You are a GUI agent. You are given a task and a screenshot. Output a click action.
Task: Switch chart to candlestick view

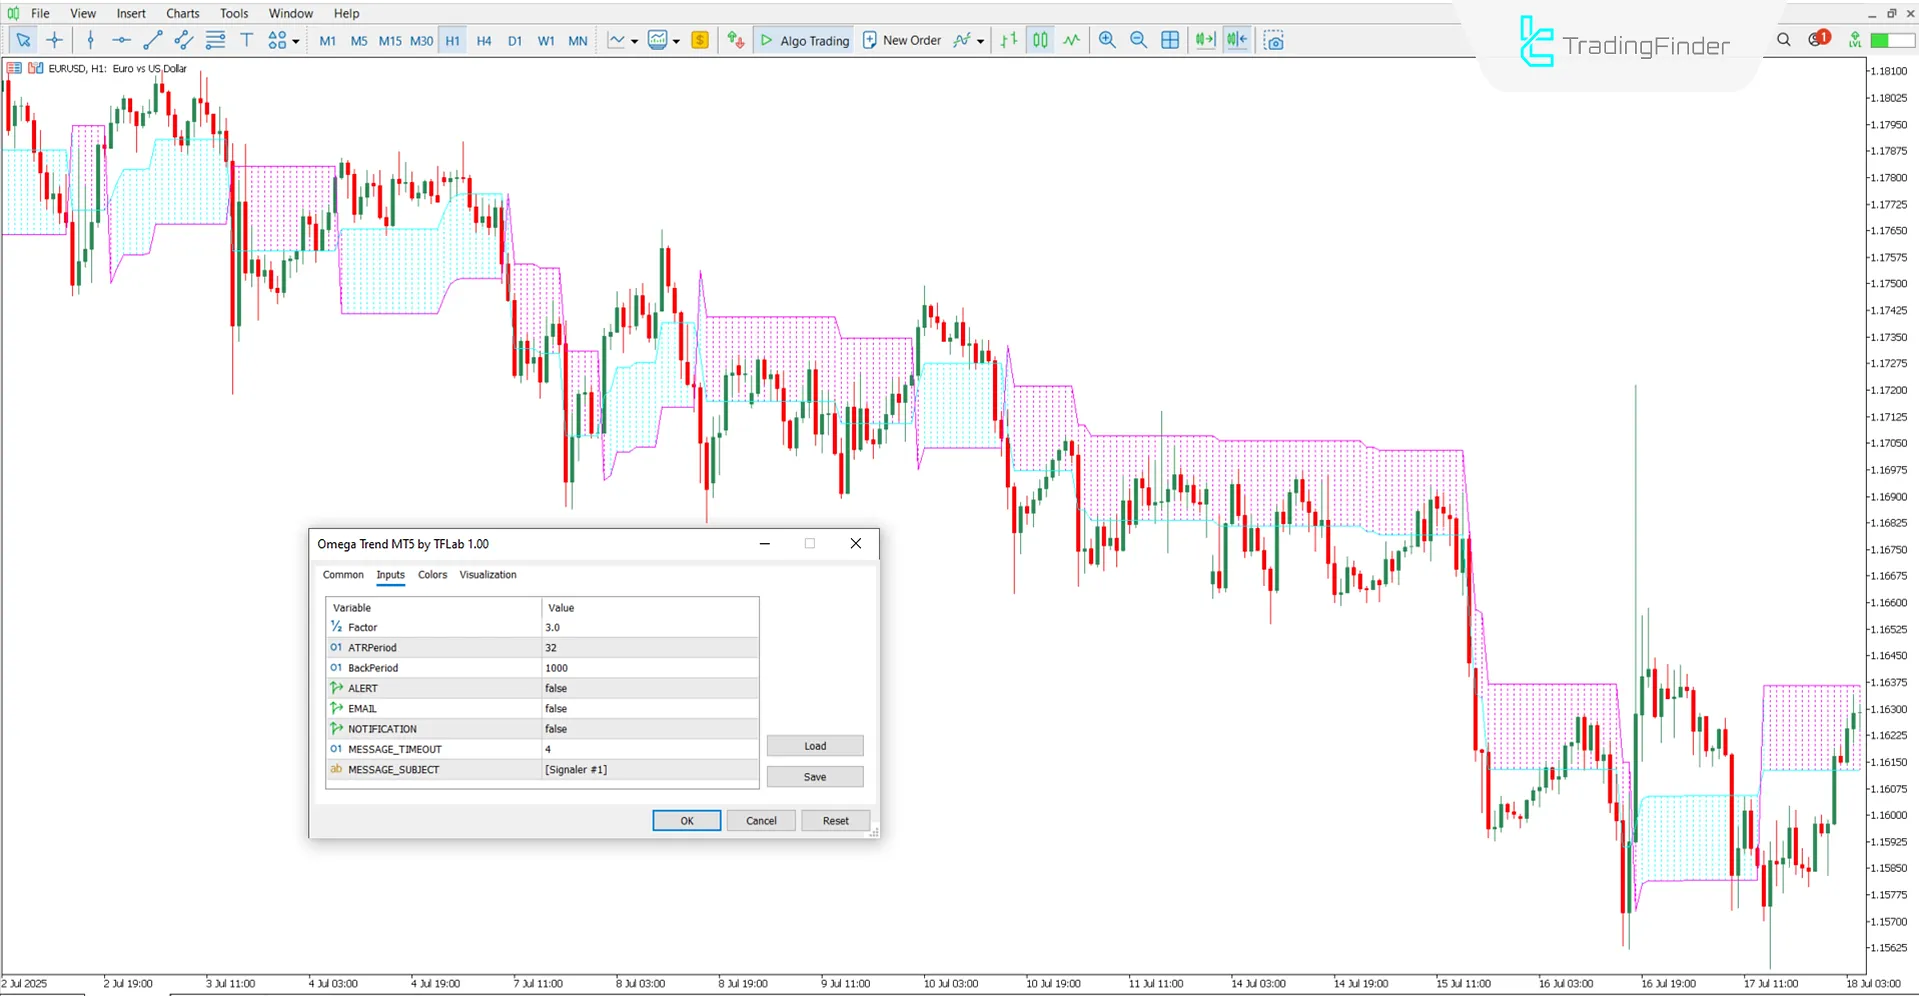click(x=1040, y=40)
